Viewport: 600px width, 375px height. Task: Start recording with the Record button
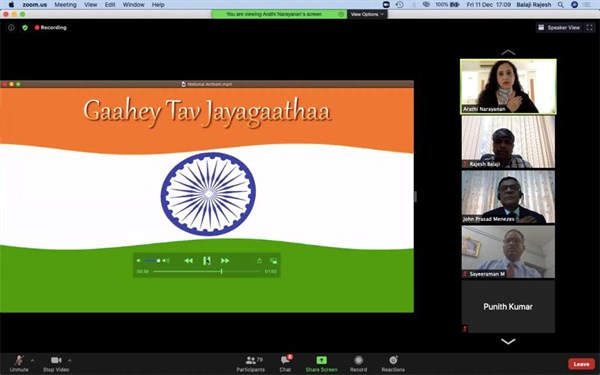359,364
